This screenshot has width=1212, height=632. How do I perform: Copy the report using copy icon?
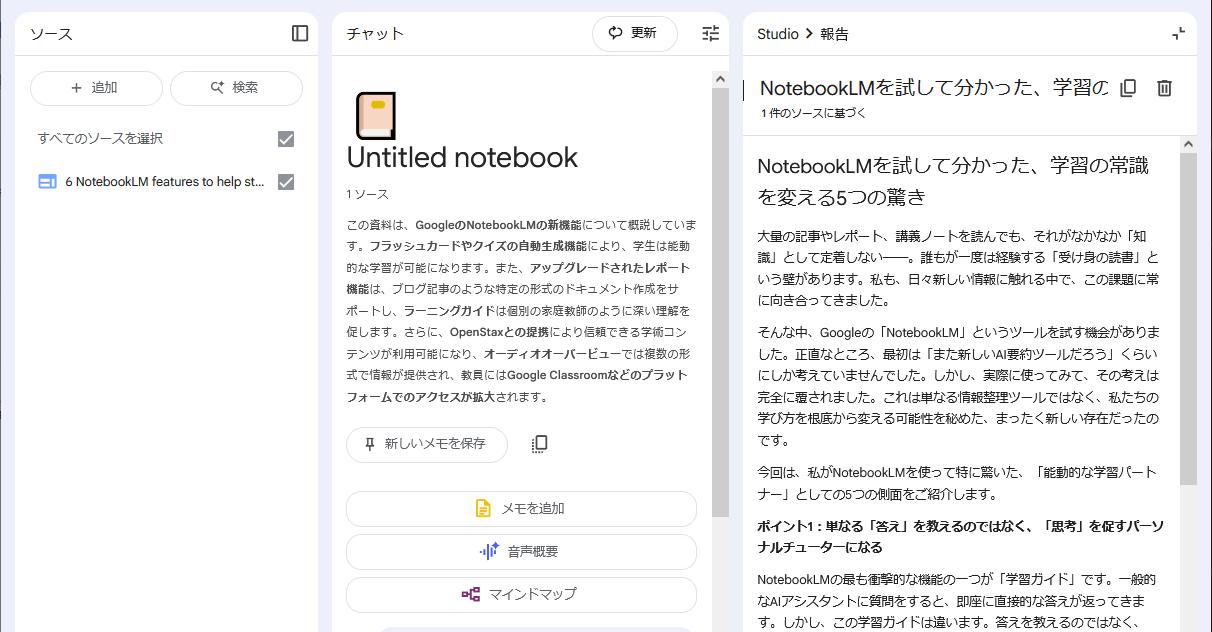click(x=1128, y=88)
